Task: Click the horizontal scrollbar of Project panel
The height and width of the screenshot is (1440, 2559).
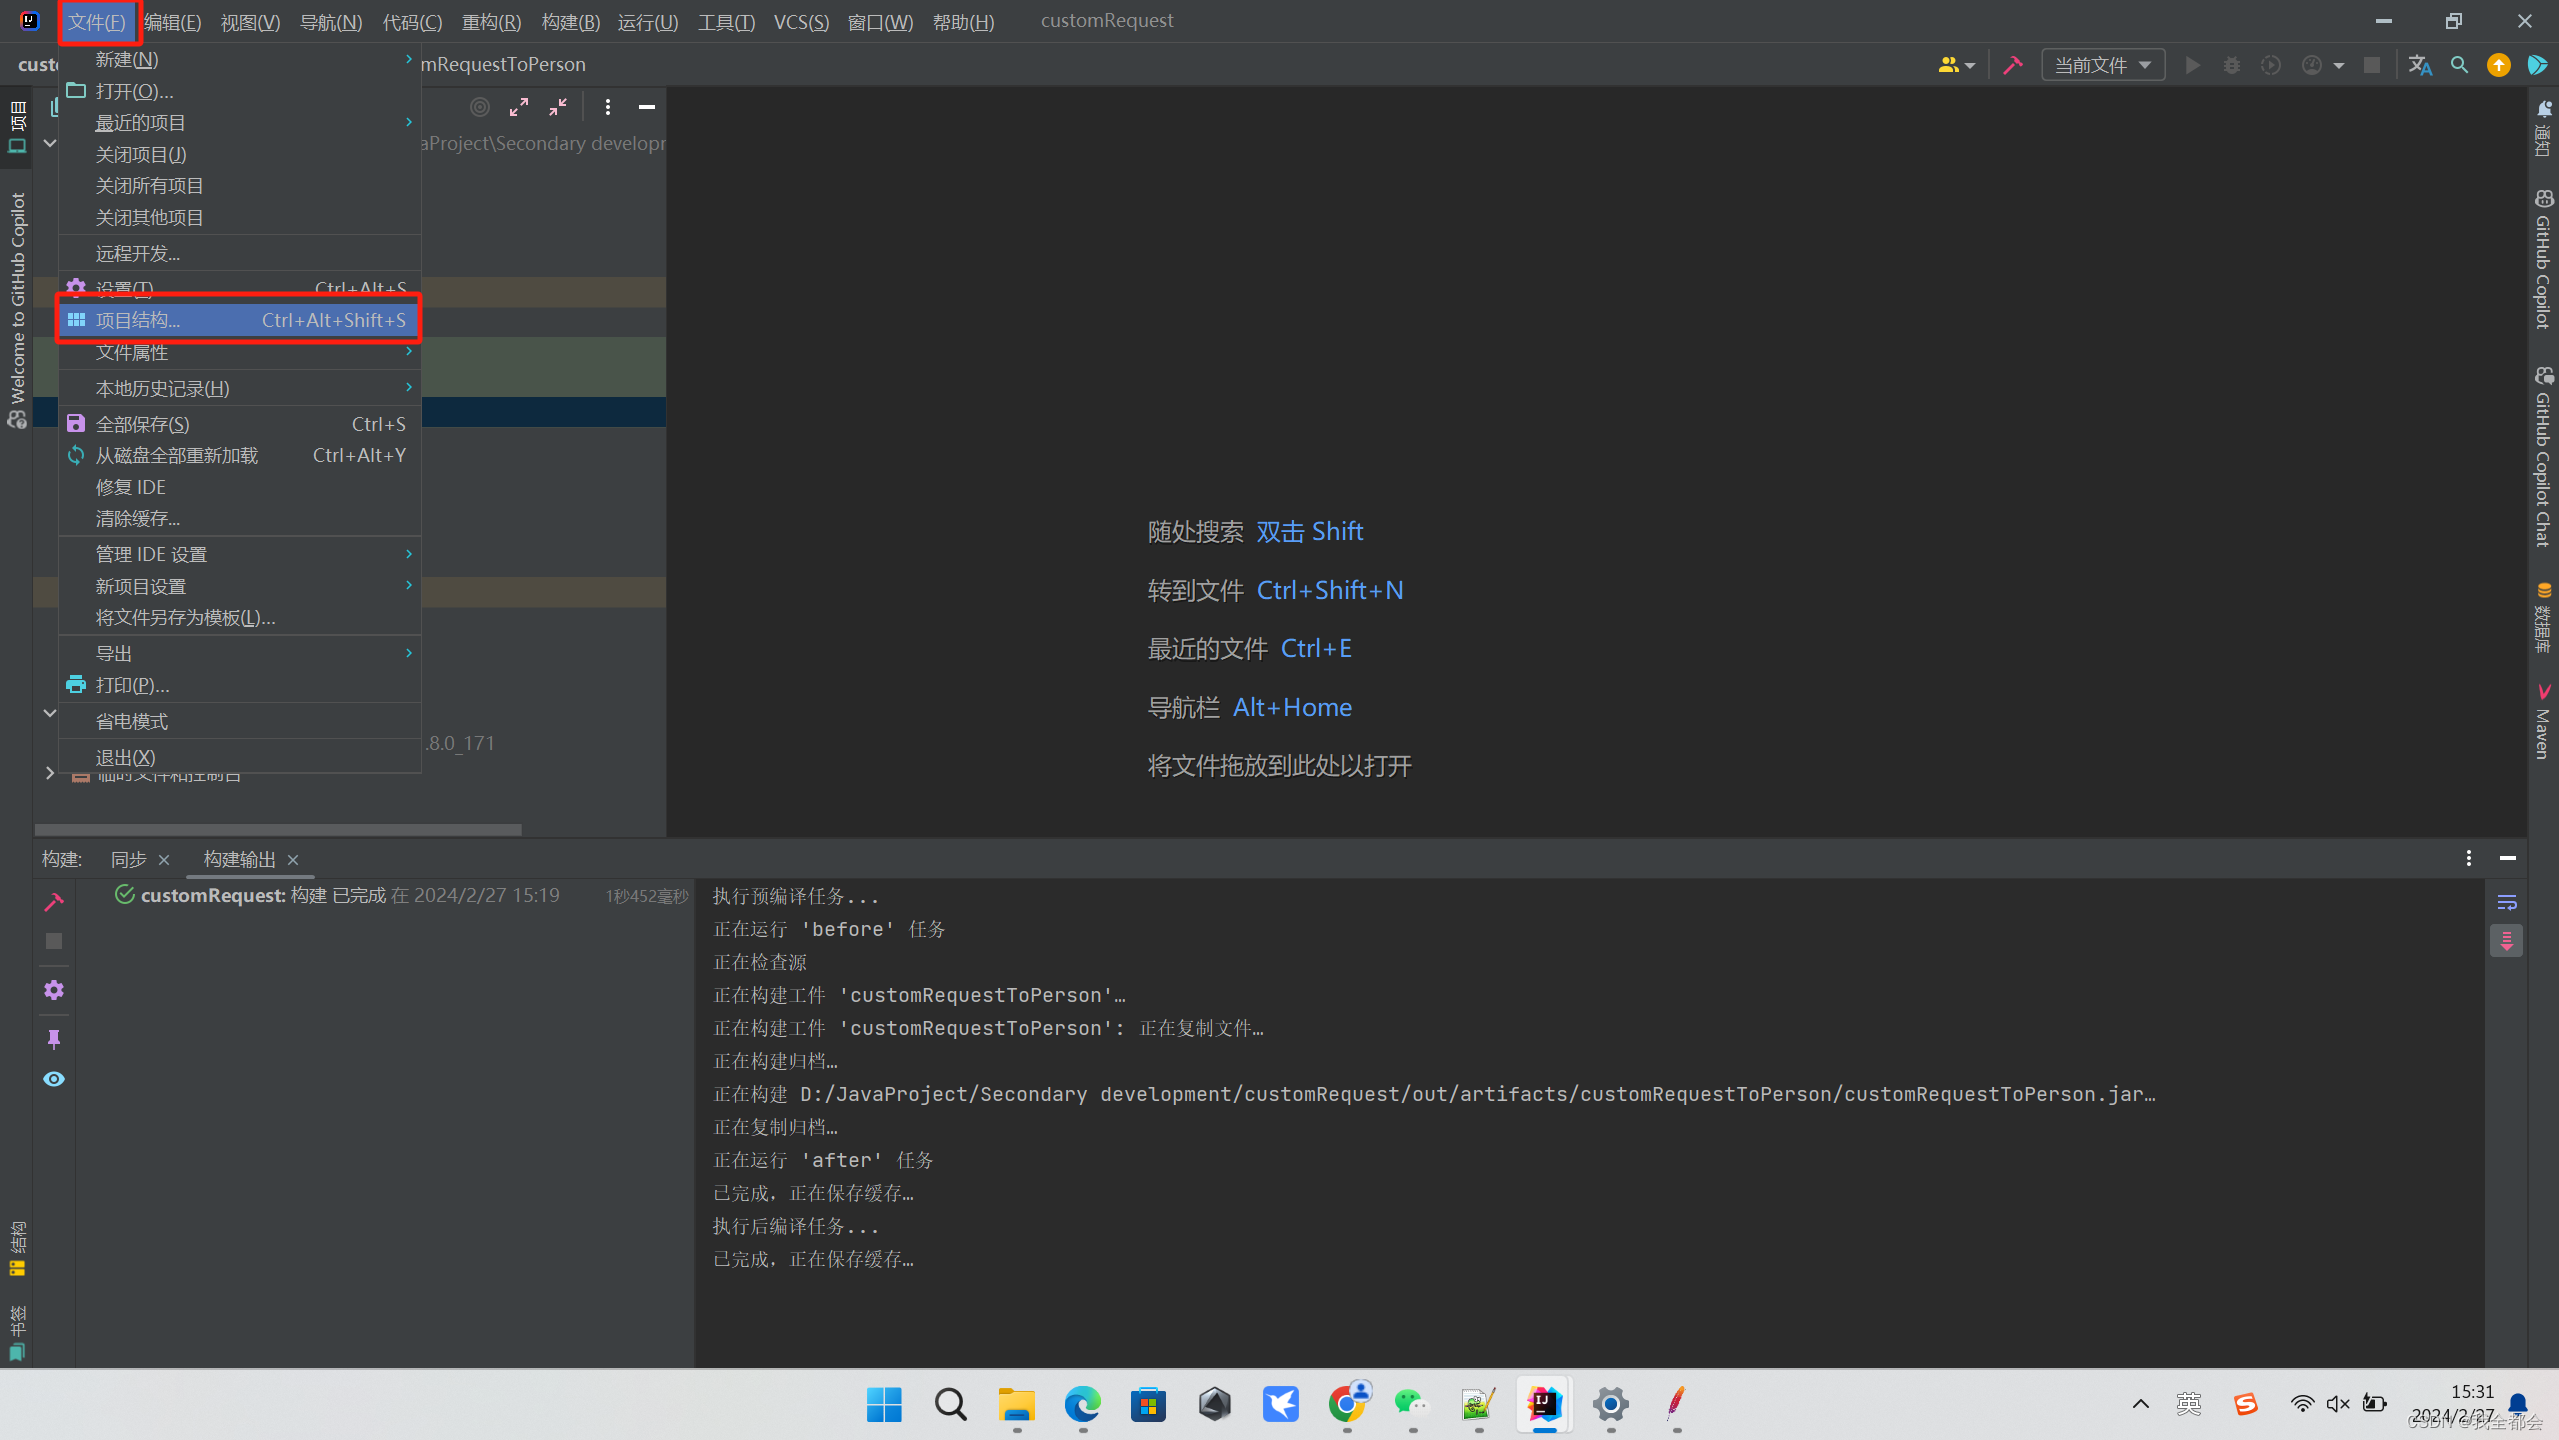Action: pos(278,829)
